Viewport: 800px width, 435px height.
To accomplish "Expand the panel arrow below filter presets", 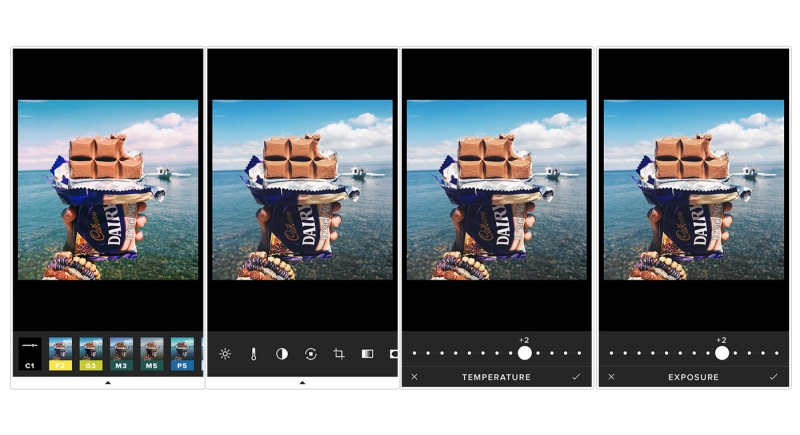I will point(108,383).
